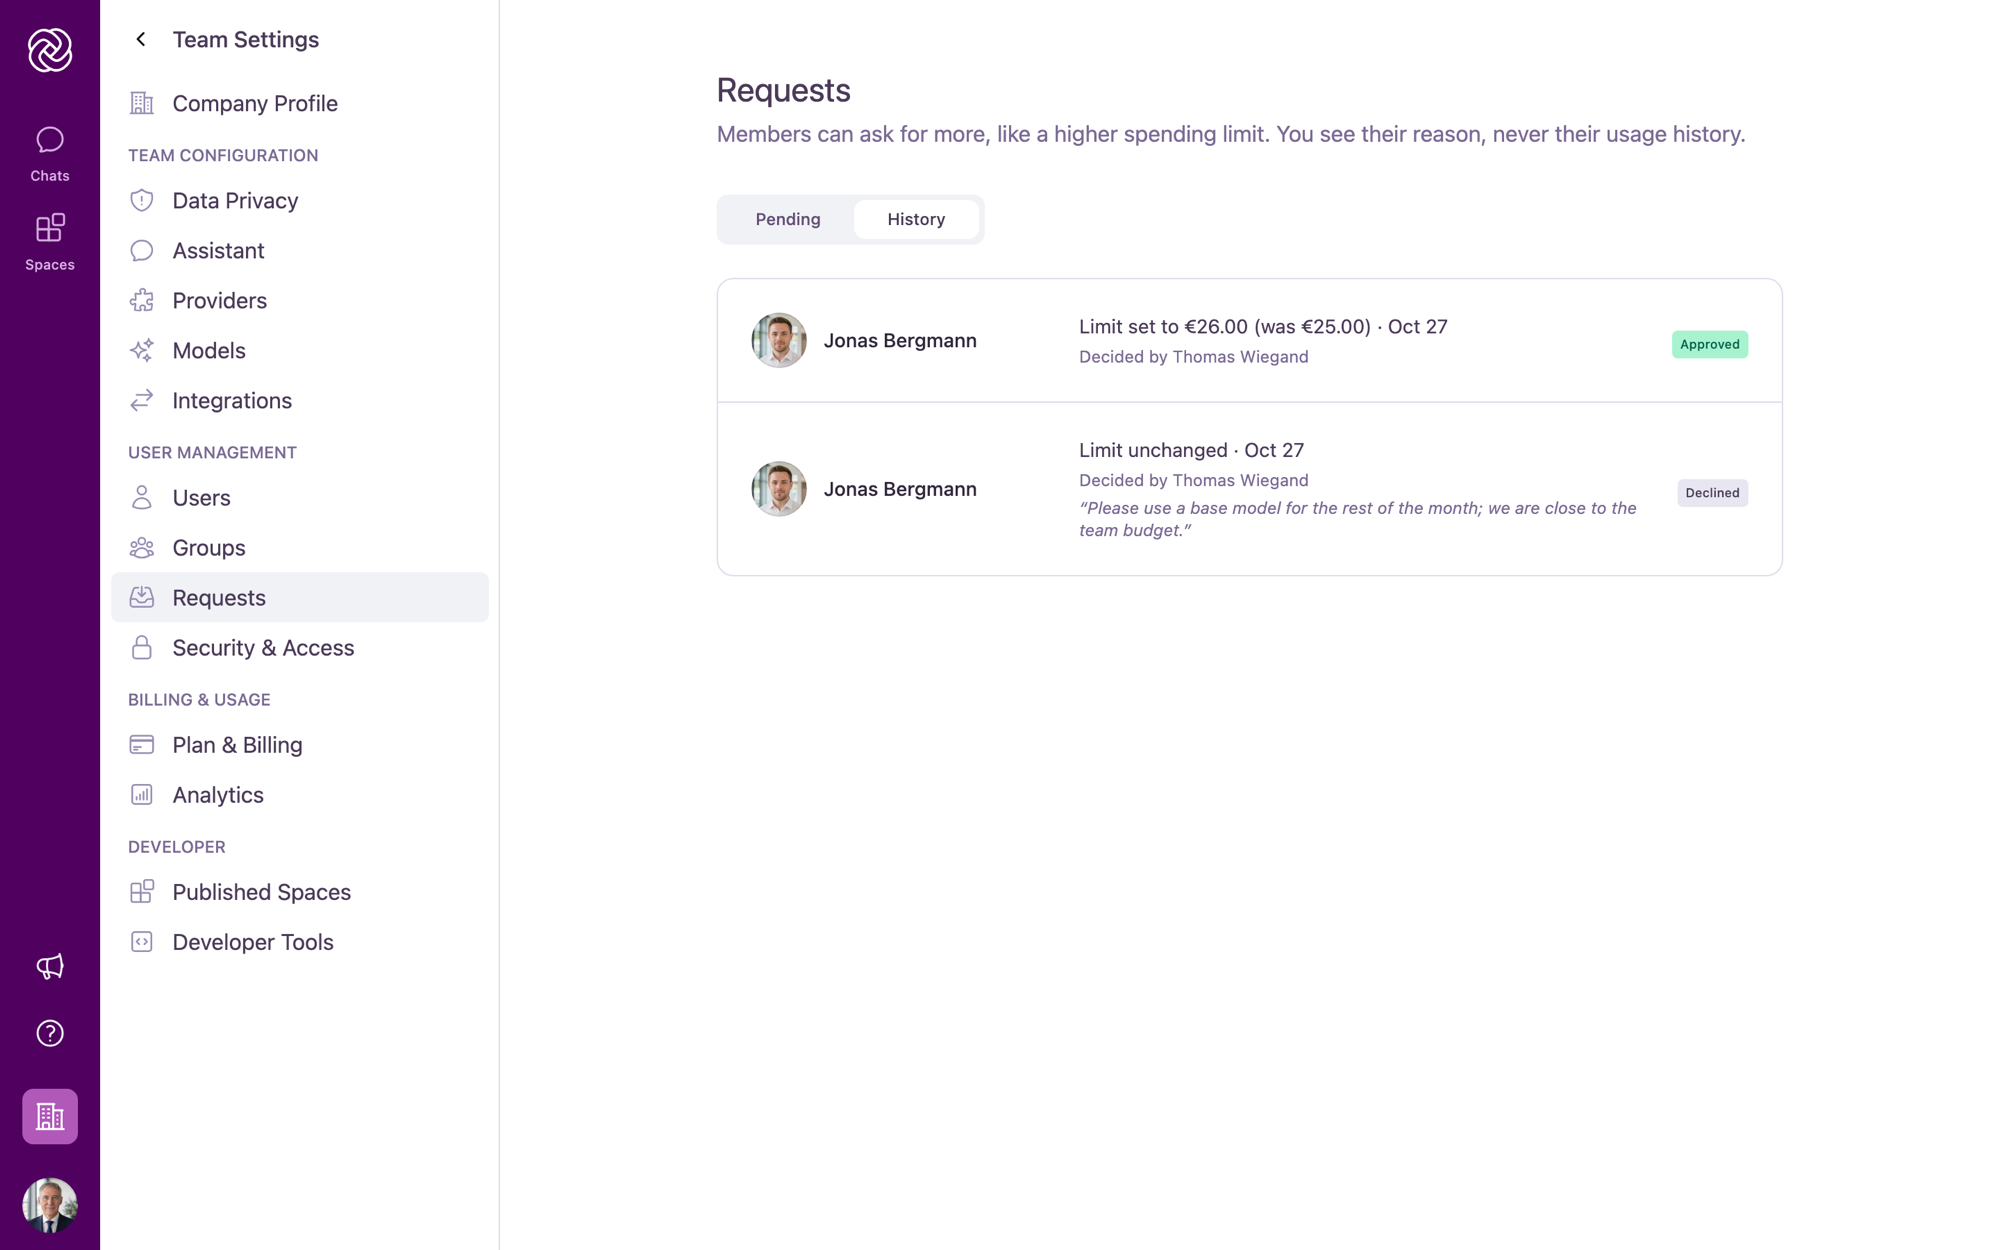The image size is (2000, 1250).
Task: Click Jonas Bergmann's avatar in approved row
Action: click(x=779, y=340)
